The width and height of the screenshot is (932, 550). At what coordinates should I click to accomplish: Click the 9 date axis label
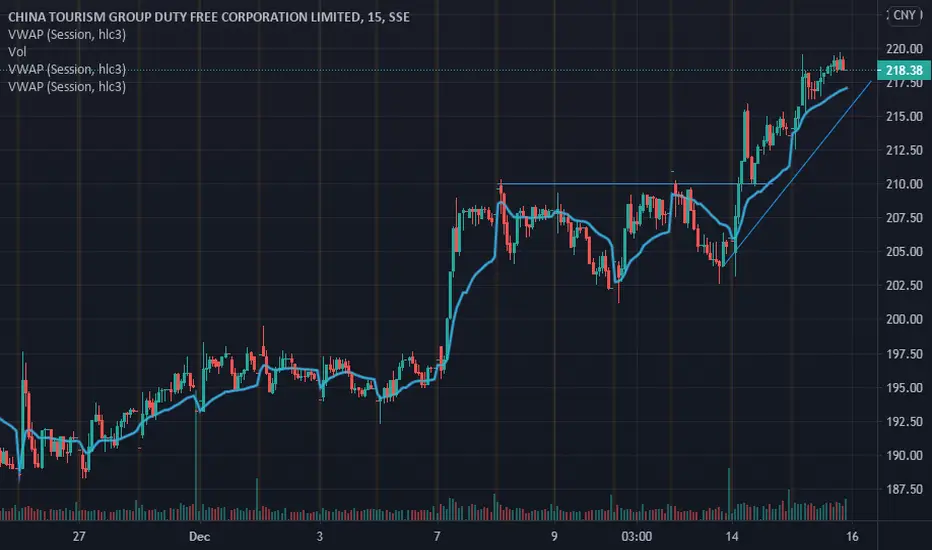coord(554,536)
